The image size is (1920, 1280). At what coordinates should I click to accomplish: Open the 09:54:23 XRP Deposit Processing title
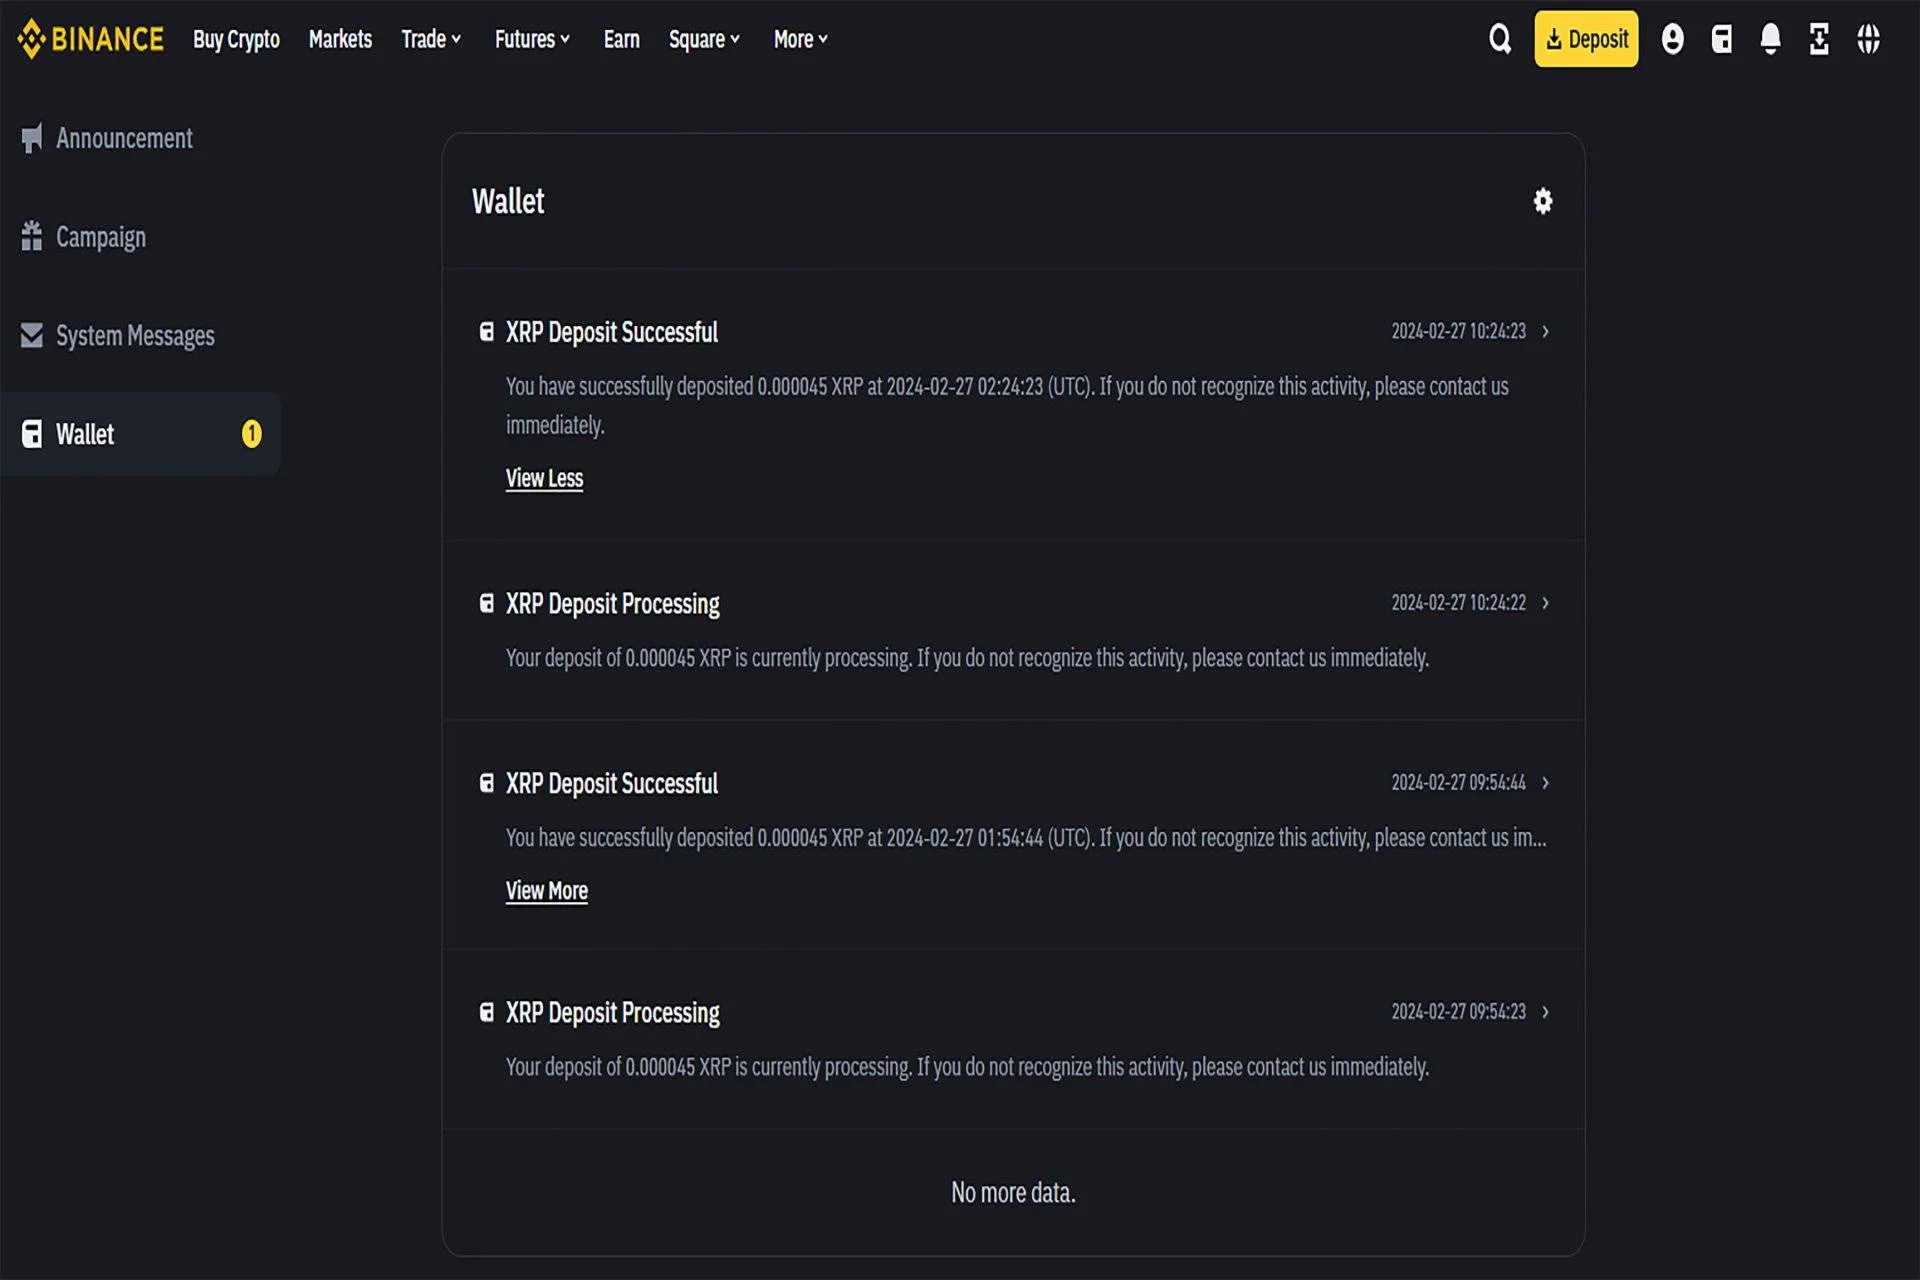[x=612, y=1013]
